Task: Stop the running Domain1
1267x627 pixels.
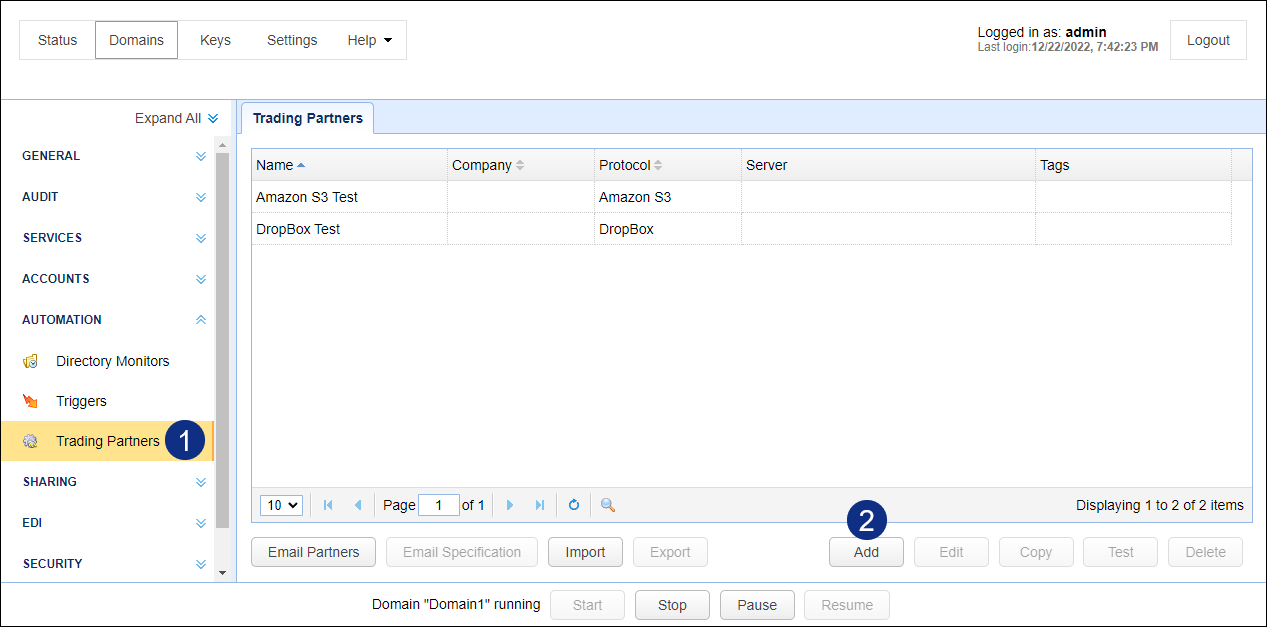Action: point(672,605)
